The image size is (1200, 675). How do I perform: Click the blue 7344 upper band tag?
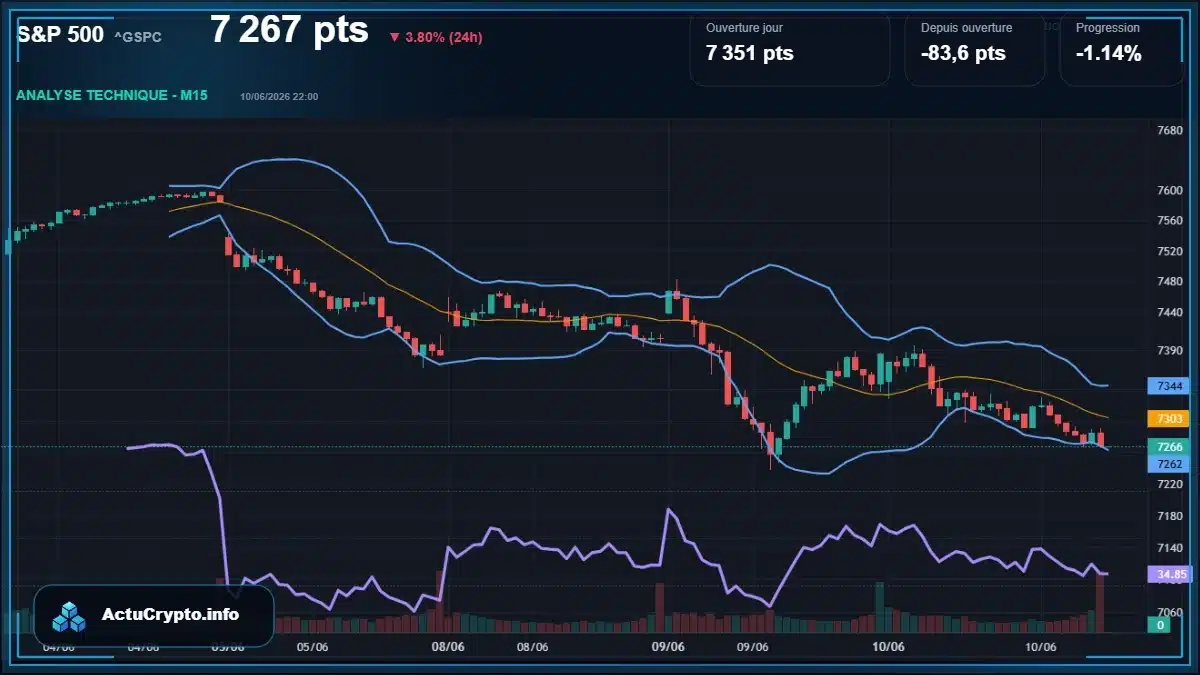coord(1169,385)
